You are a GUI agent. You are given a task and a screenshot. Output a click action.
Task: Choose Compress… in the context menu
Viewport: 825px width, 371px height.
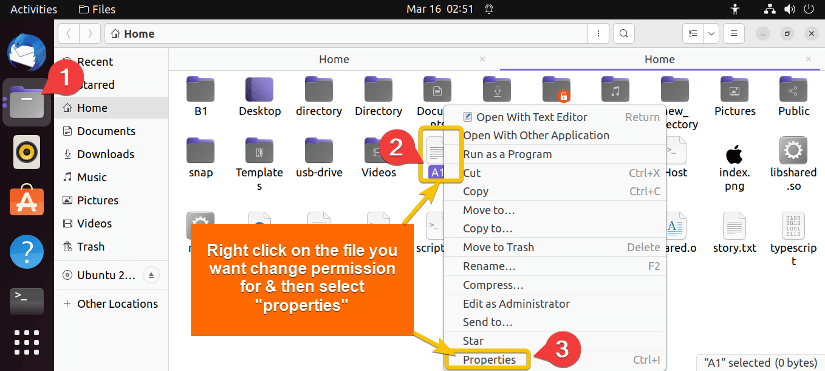pos(555,285)
